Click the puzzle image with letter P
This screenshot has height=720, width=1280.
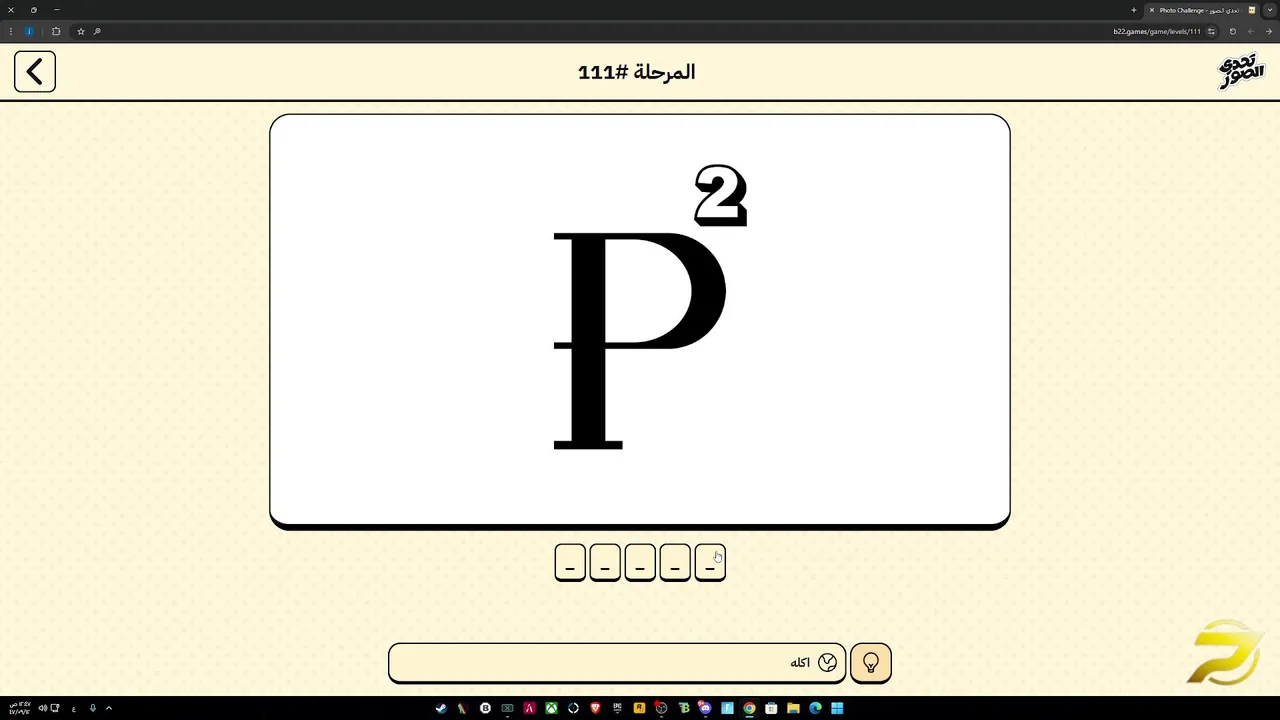coord(640,320)
